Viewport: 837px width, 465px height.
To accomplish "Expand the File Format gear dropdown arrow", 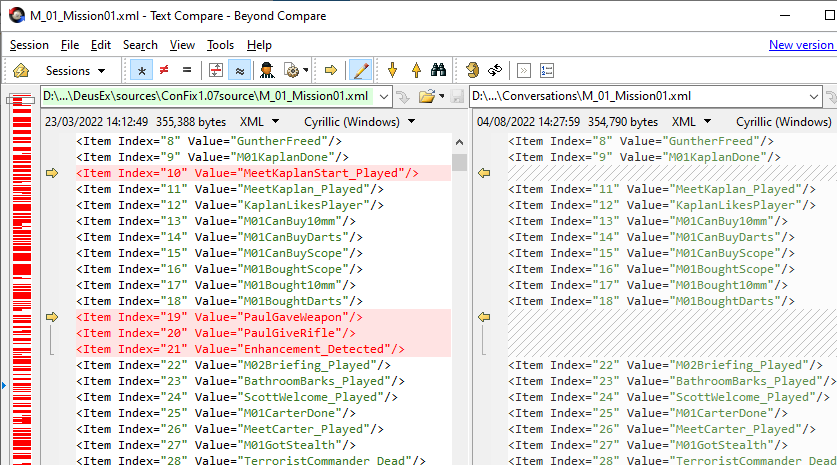I will [x=306, y=70].
